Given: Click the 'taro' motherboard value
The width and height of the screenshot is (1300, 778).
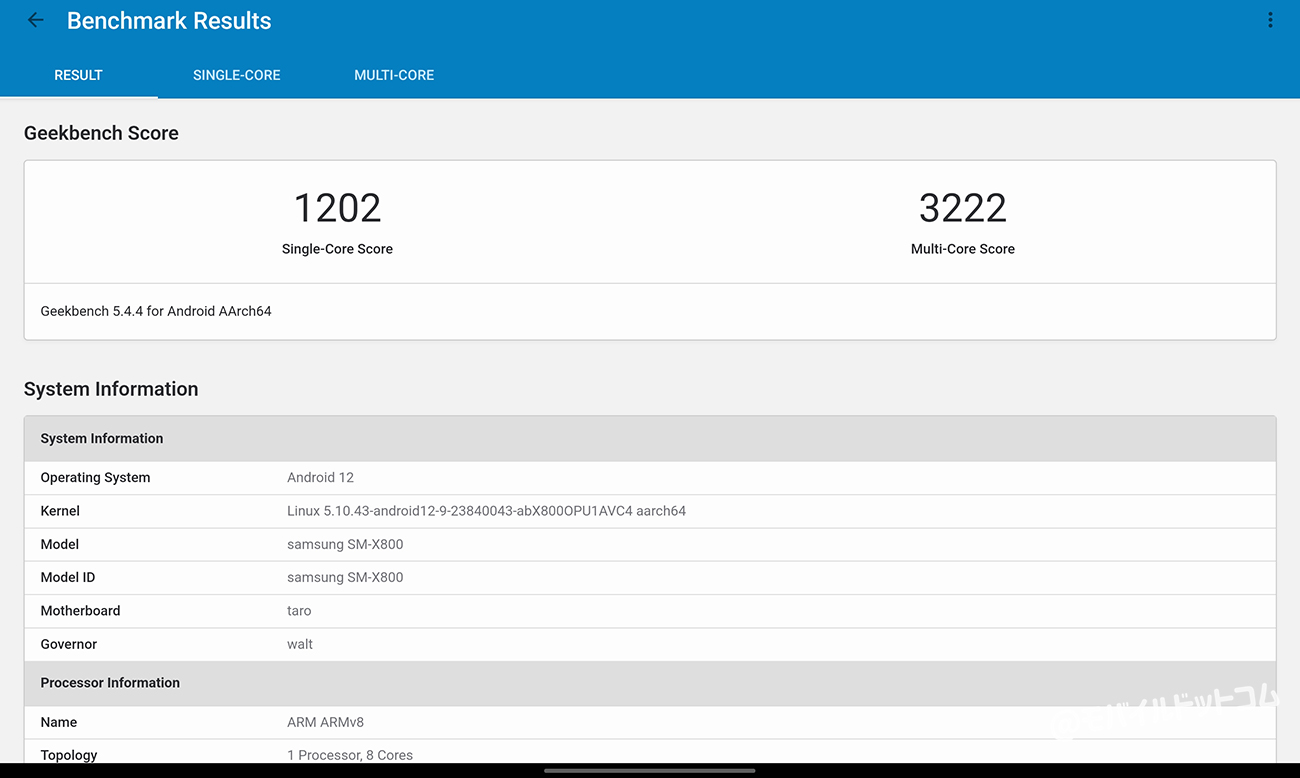Looking at the screenshot, I should (x=299, y=611).
